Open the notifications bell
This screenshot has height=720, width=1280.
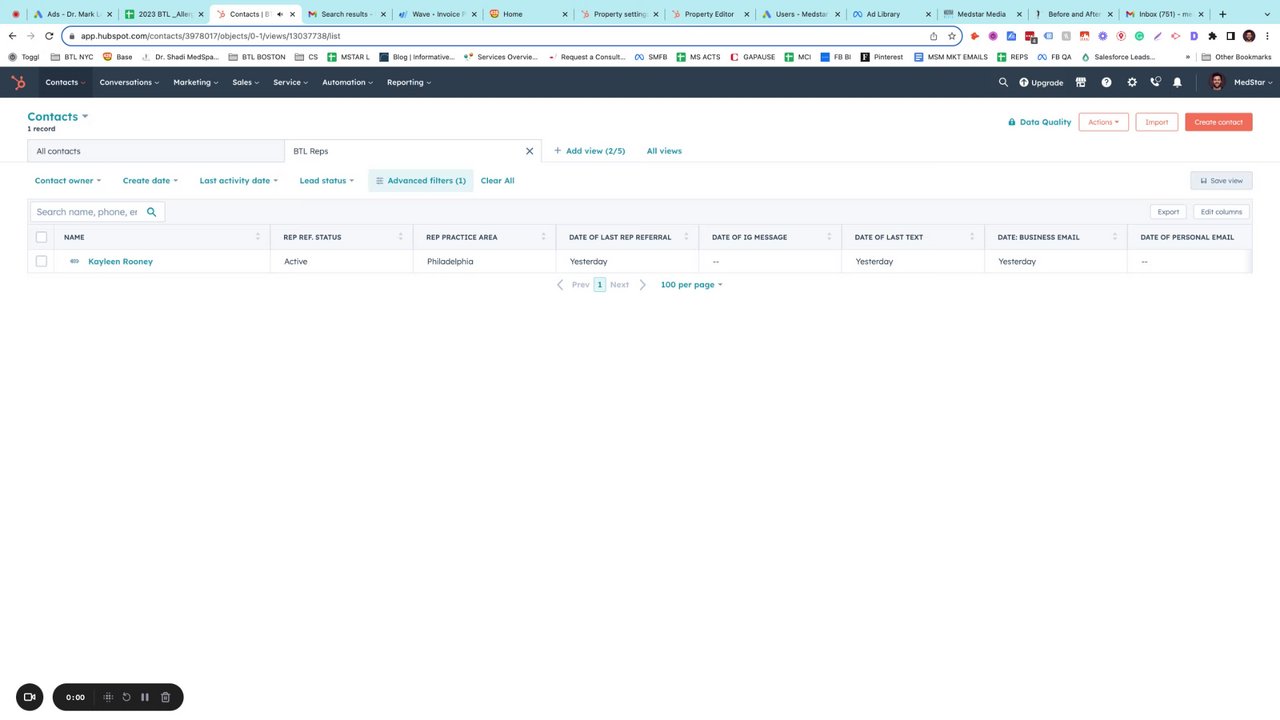[1177, 82]
